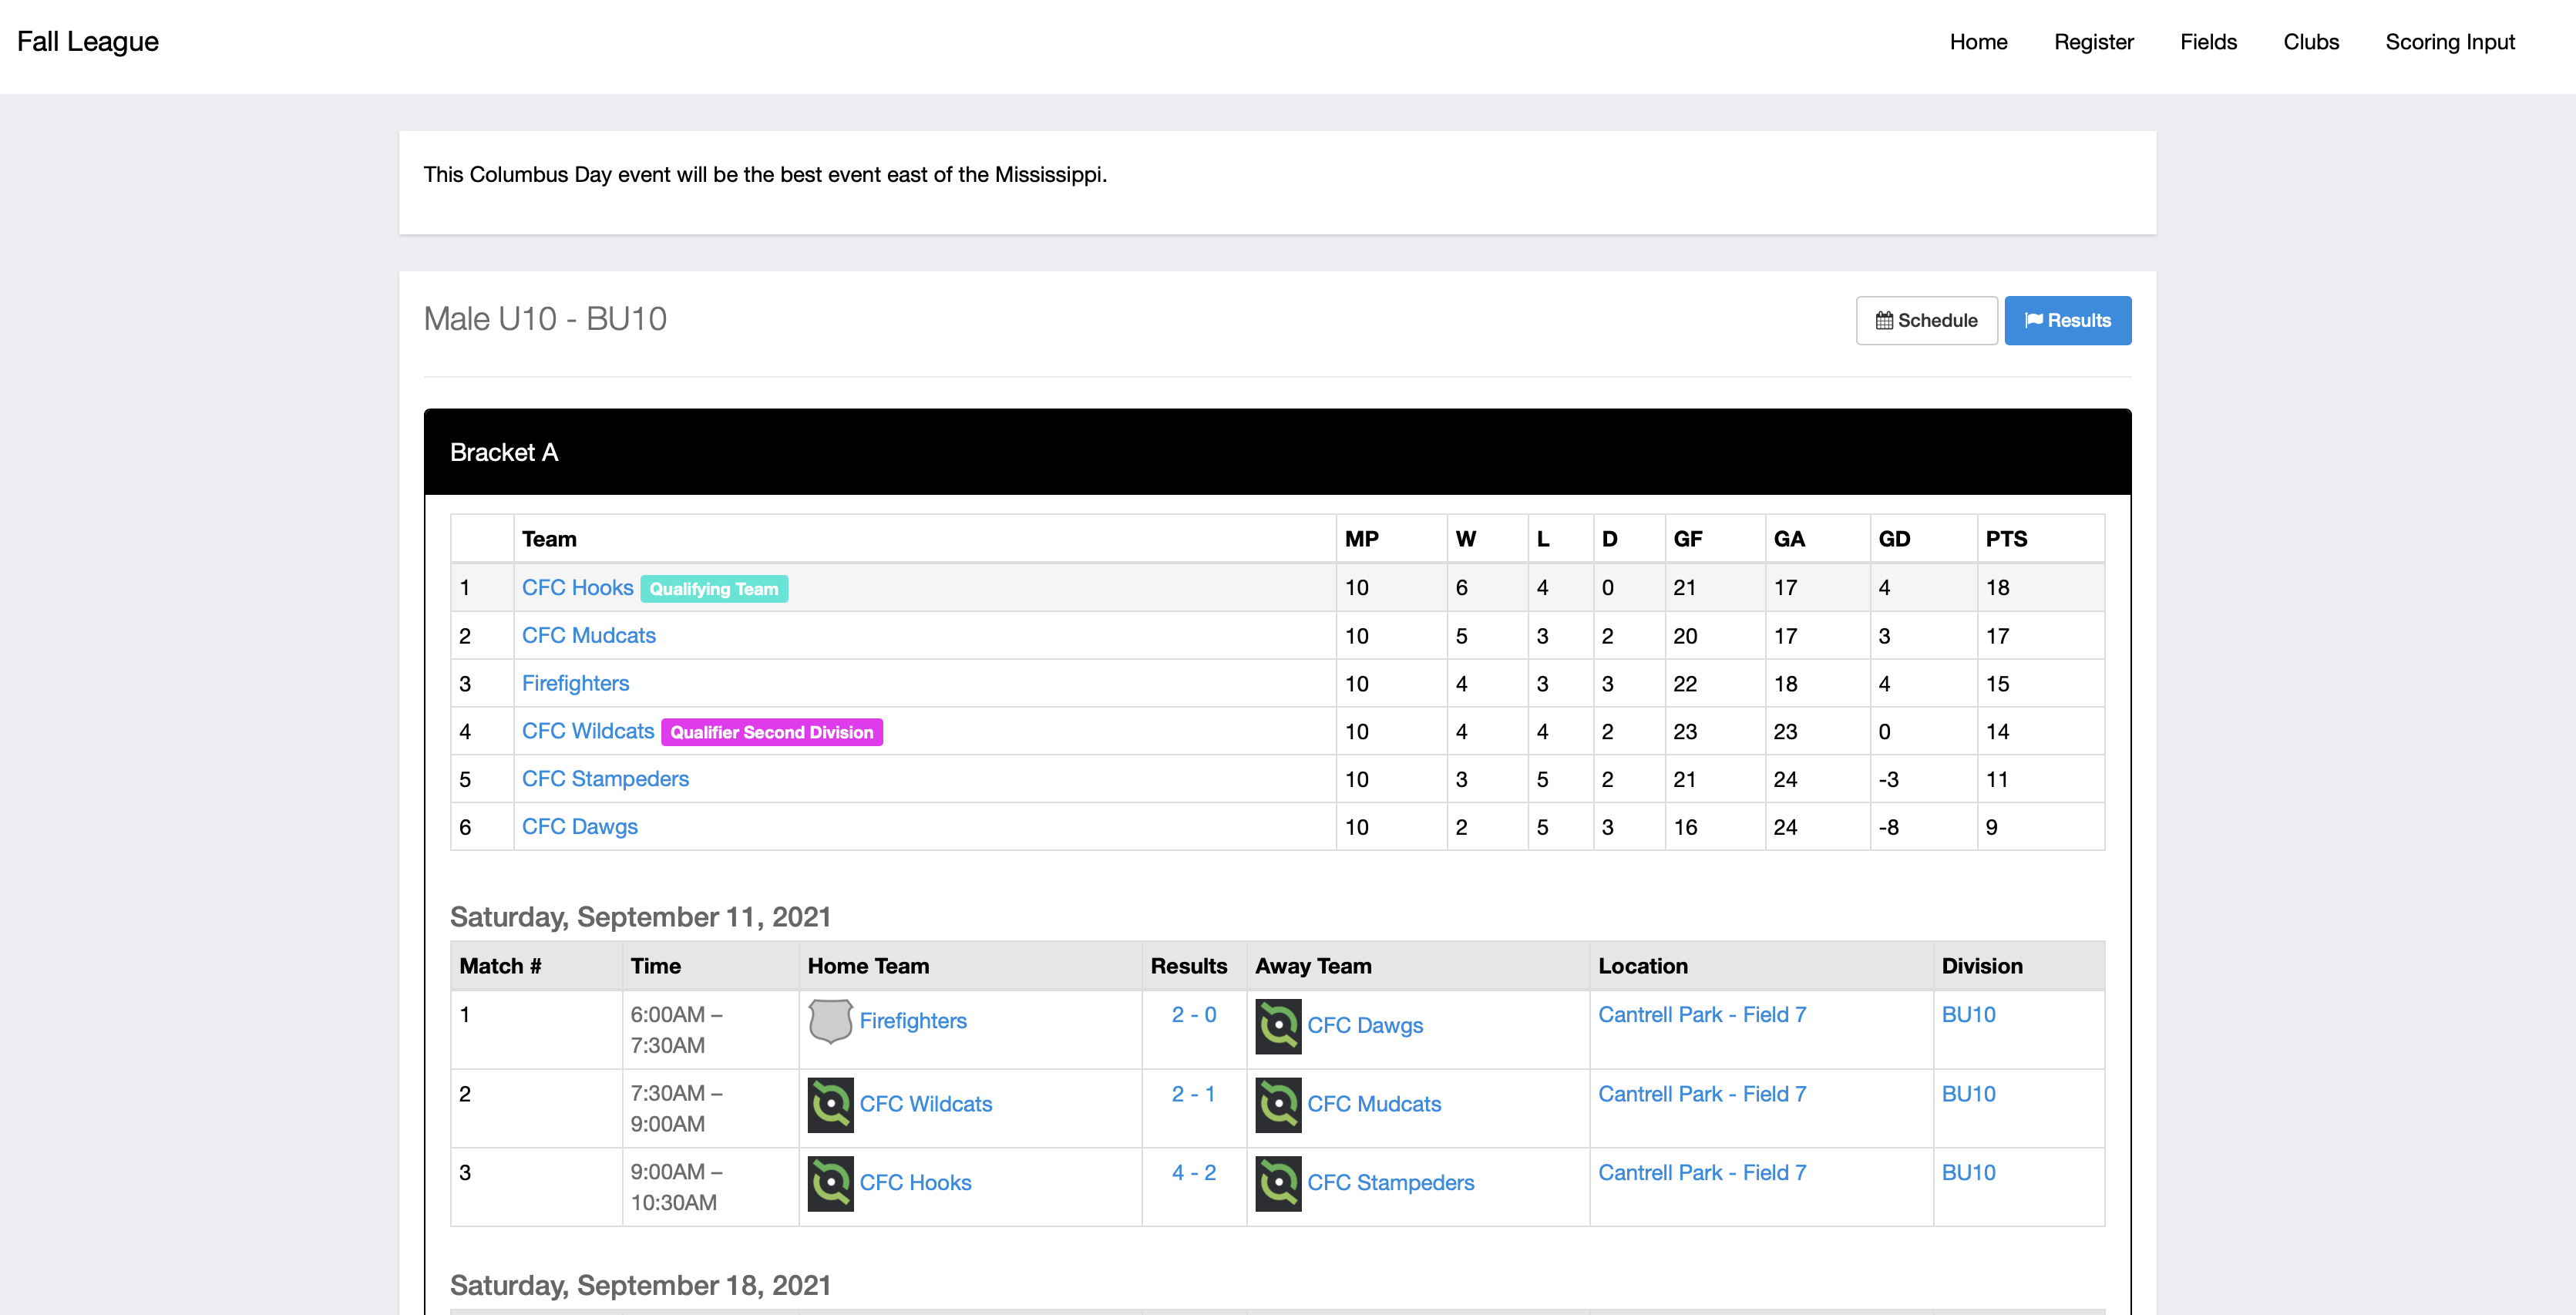Open the 4 - 2 result link

1193,1173
